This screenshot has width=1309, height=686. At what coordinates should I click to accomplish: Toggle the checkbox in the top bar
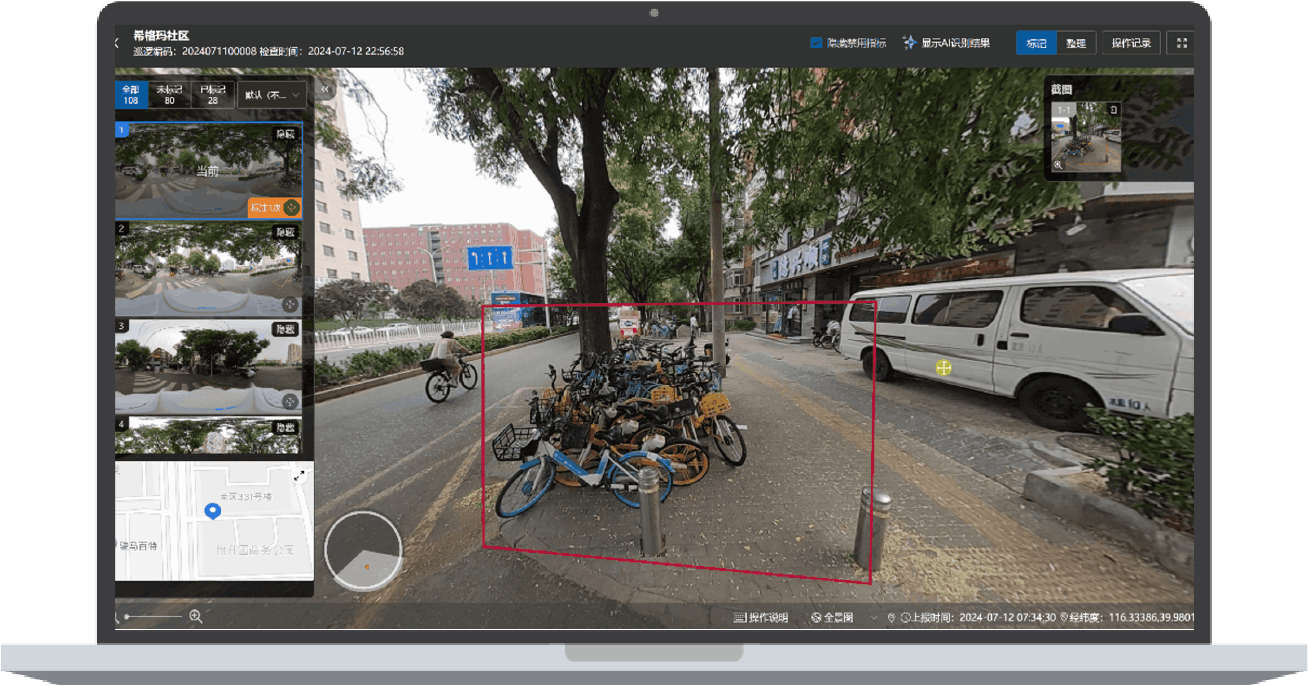pos(816,43)
